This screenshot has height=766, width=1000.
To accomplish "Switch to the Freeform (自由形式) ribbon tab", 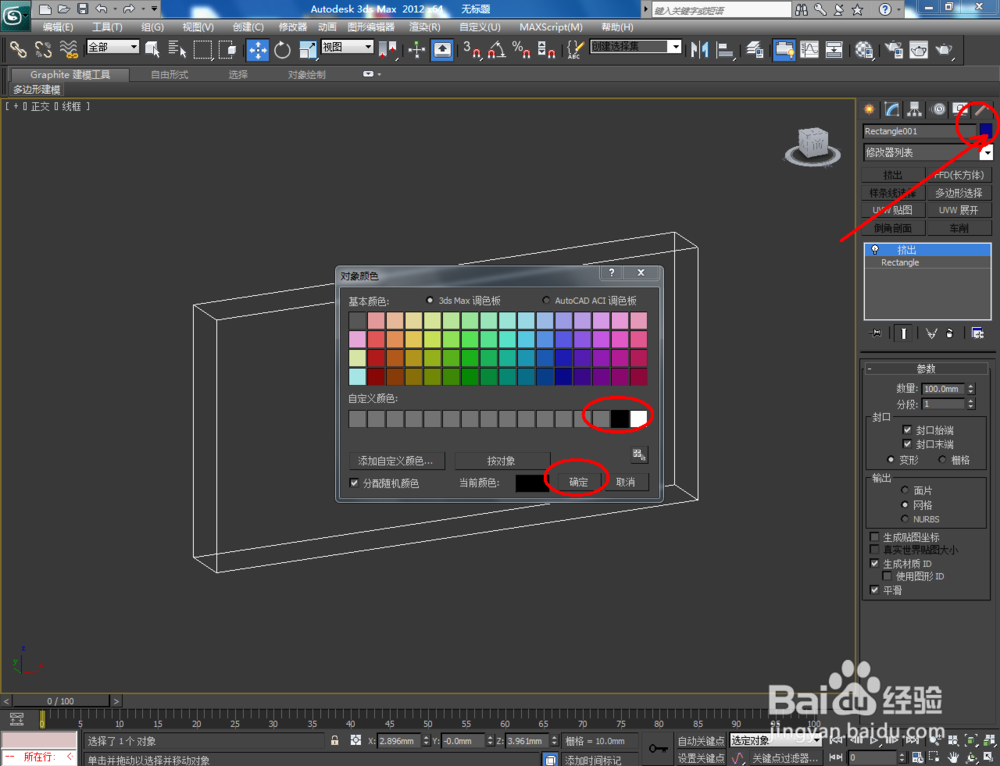I will coord(169,75).
